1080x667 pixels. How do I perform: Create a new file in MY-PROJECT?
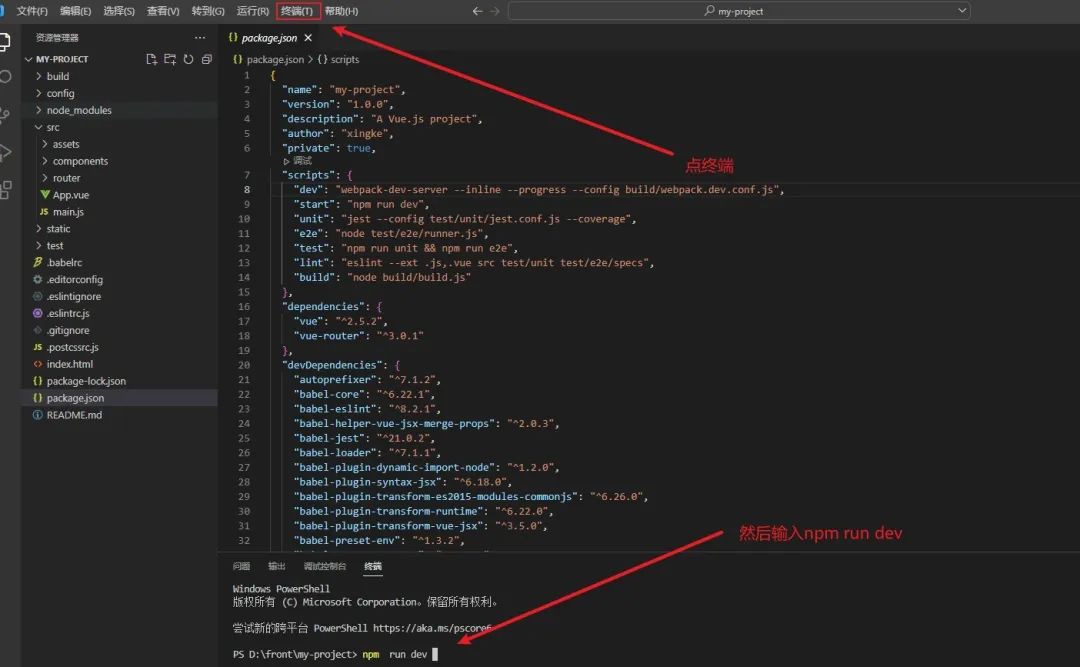[152, 59]
